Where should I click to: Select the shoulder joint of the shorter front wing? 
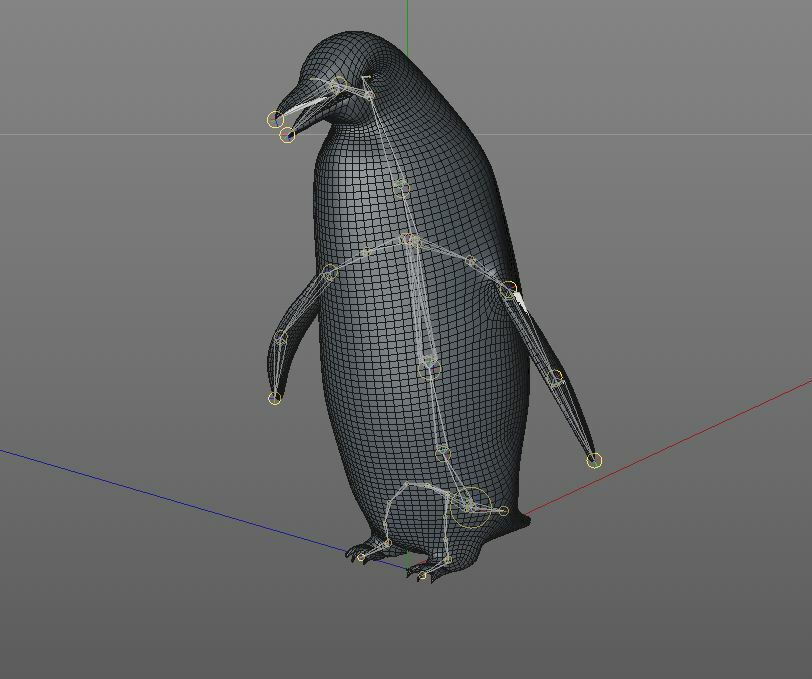tap(330, 272)
